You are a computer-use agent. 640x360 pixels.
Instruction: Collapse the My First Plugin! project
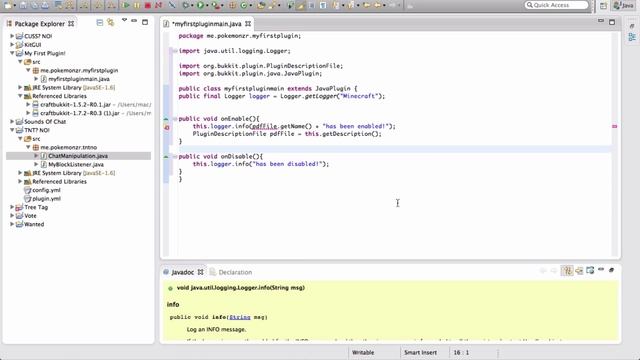[x=12, y=53]
